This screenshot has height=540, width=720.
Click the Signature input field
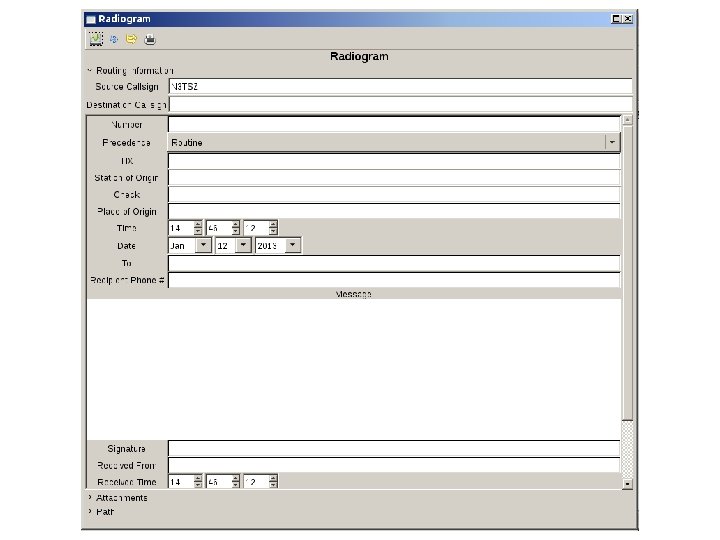click(394, 449)
